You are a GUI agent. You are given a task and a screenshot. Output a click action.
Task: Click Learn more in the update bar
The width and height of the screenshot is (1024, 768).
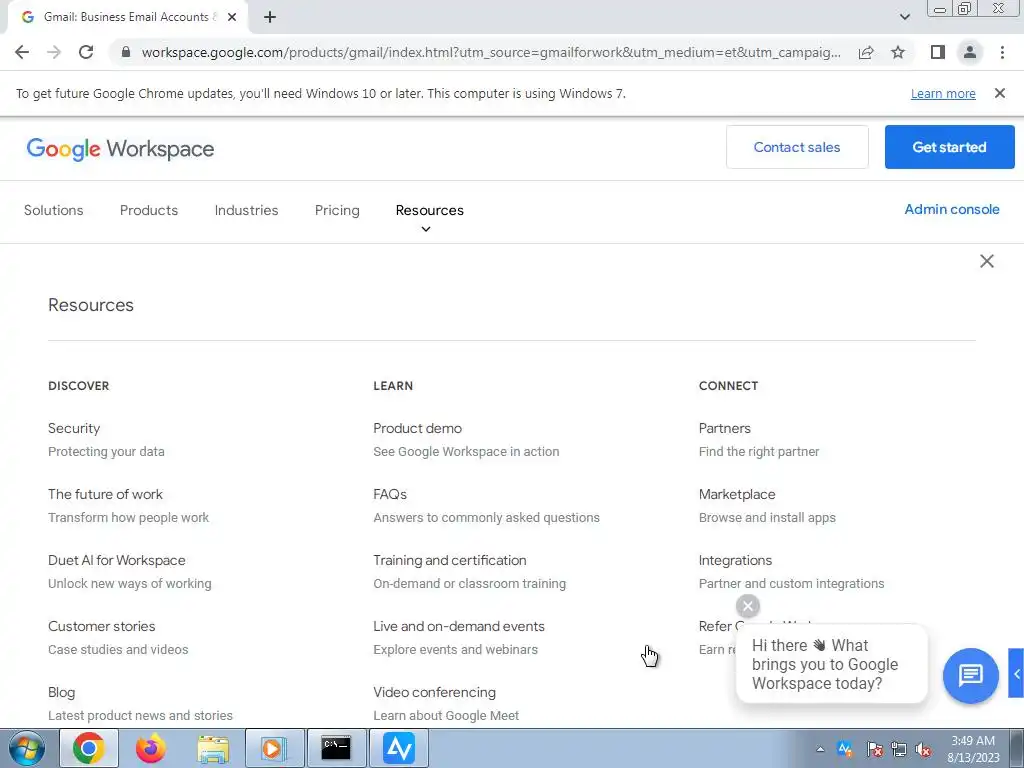coord(943,93)
